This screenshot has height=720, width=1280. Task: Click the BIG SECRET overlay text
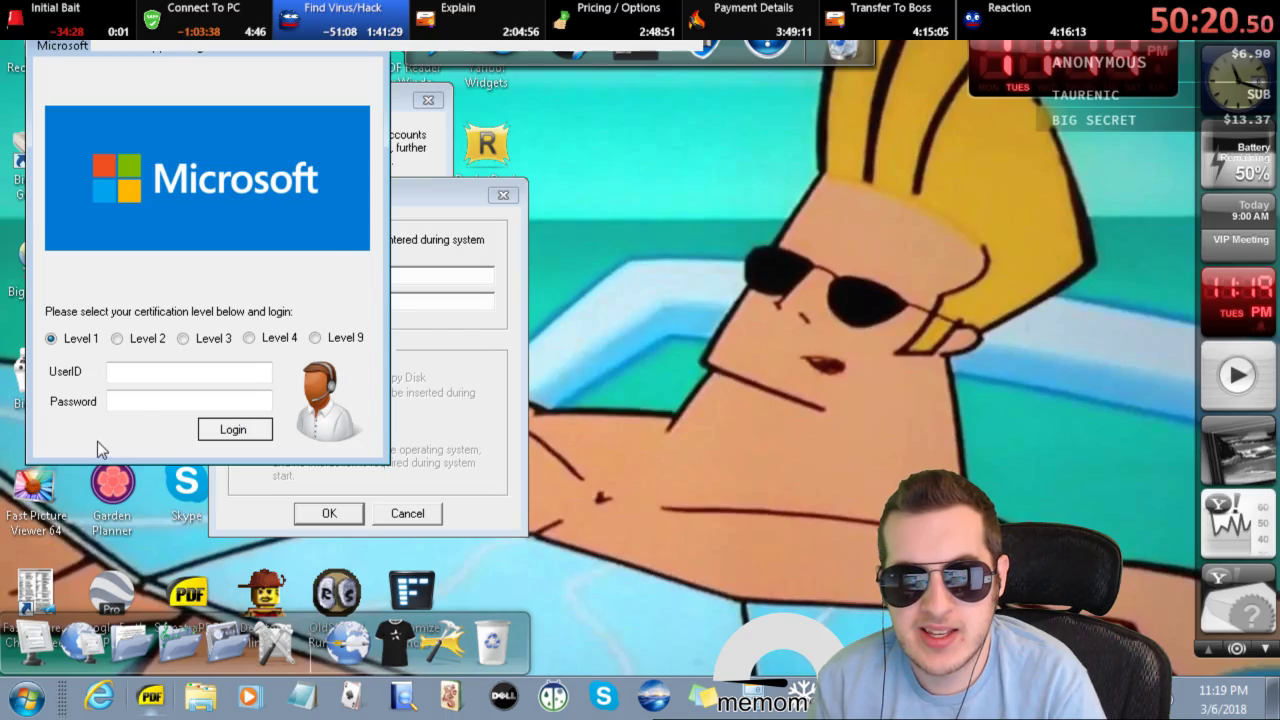(x=1094, y=120)
